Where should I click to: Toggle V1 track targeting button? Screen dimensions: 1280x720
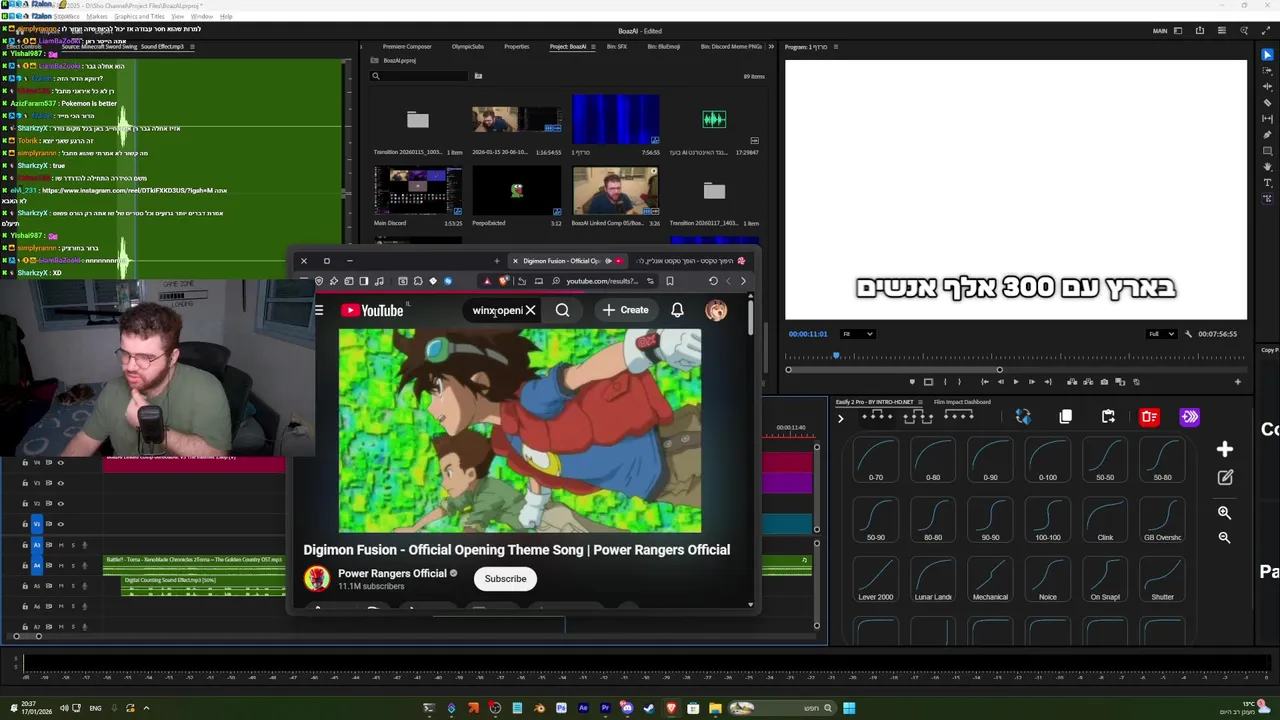tap(37, 524)
